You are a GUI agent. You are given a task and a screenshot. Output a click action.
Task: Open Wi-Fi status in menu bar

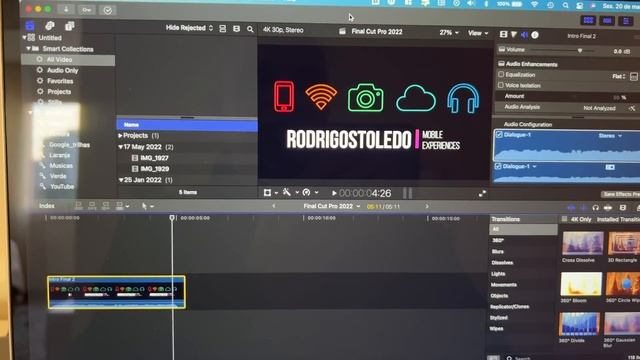[x=535, y=4]
